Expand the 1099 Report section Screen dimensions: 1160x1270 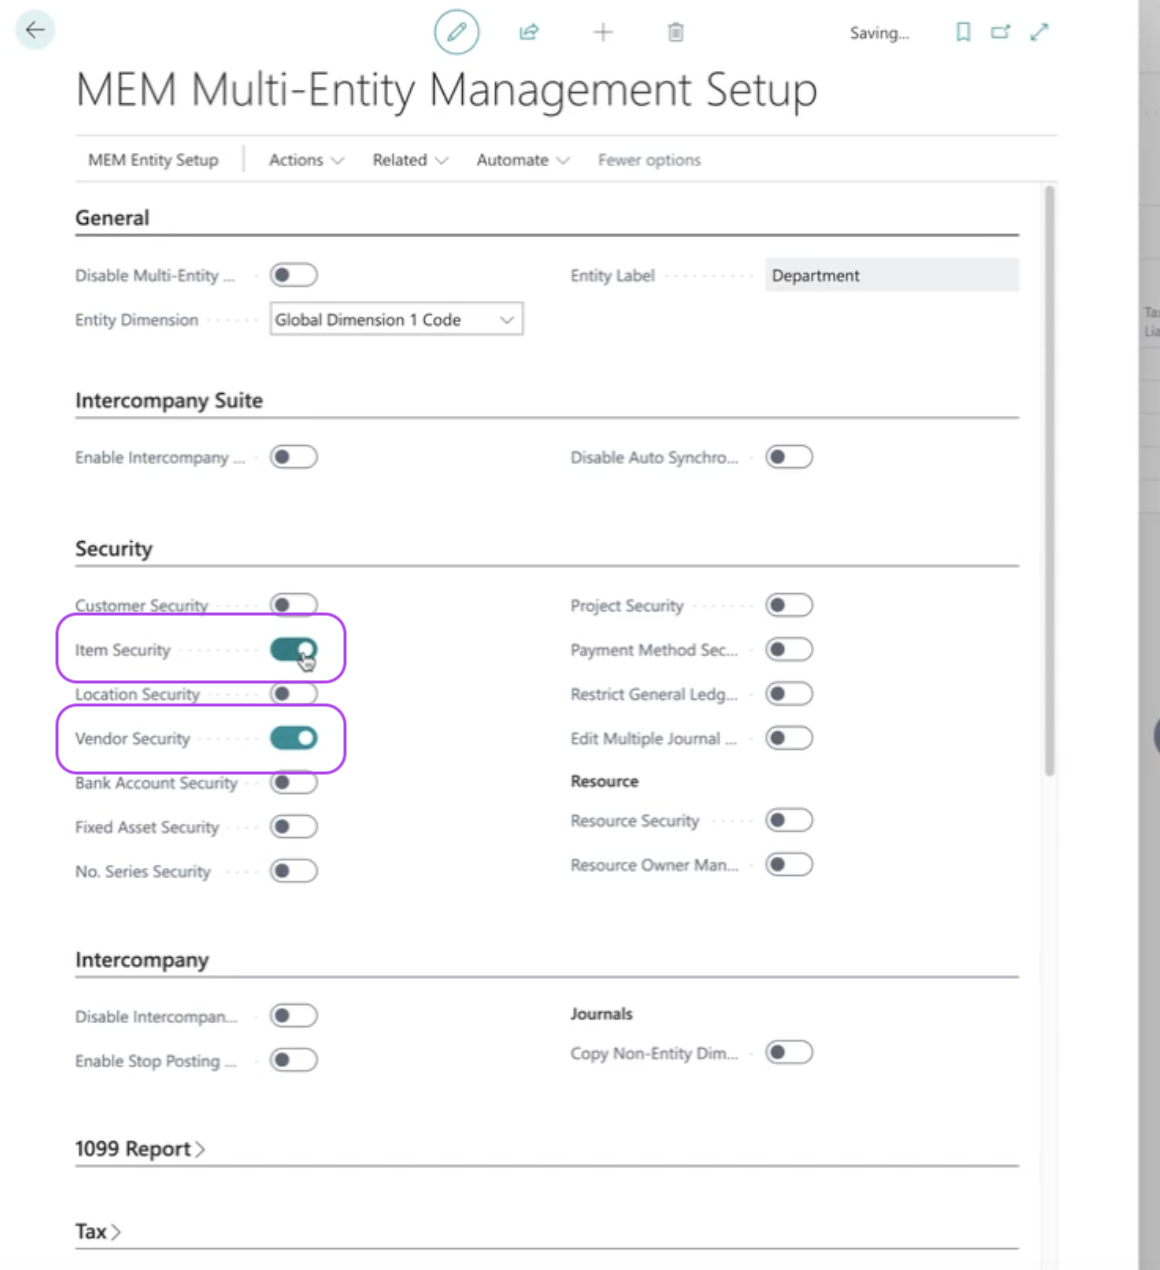140,1149
